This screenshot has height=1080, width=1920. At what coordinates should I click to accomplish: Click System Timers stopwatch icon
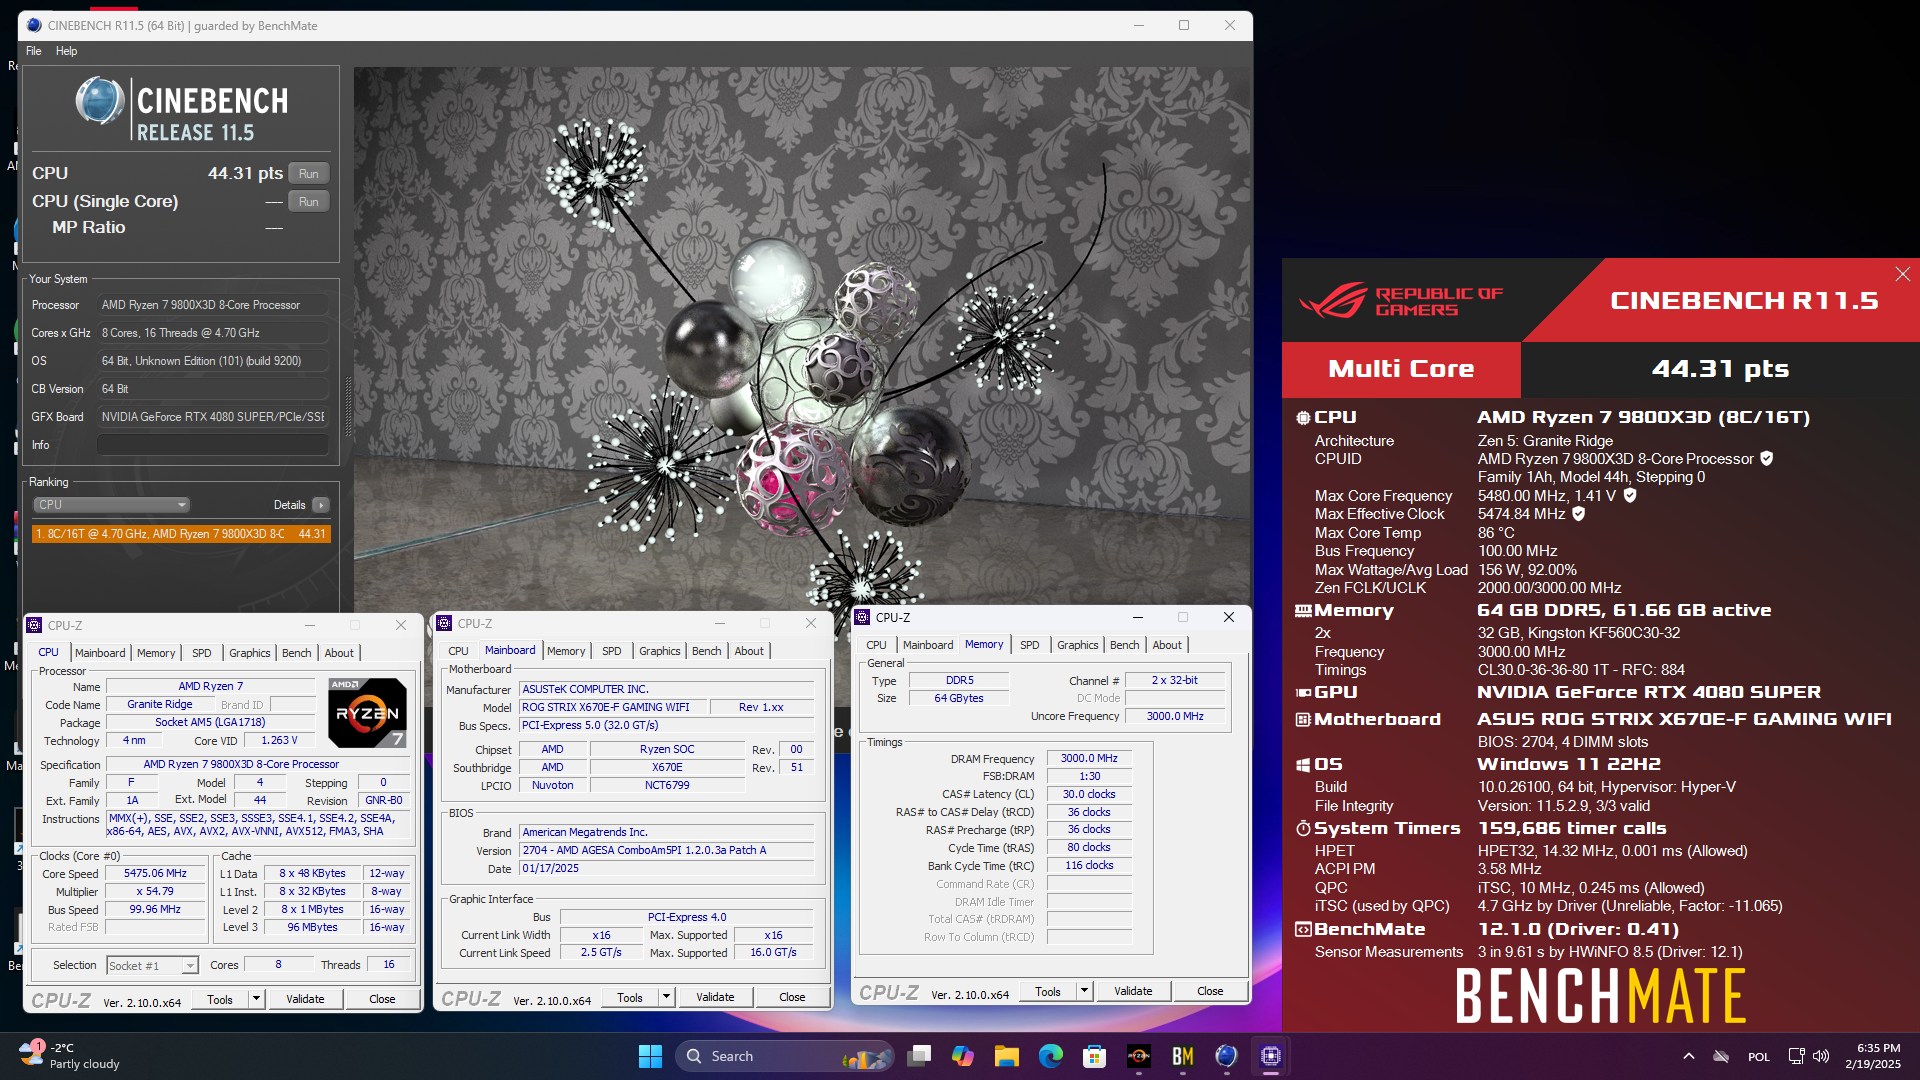pos(1303,828)
